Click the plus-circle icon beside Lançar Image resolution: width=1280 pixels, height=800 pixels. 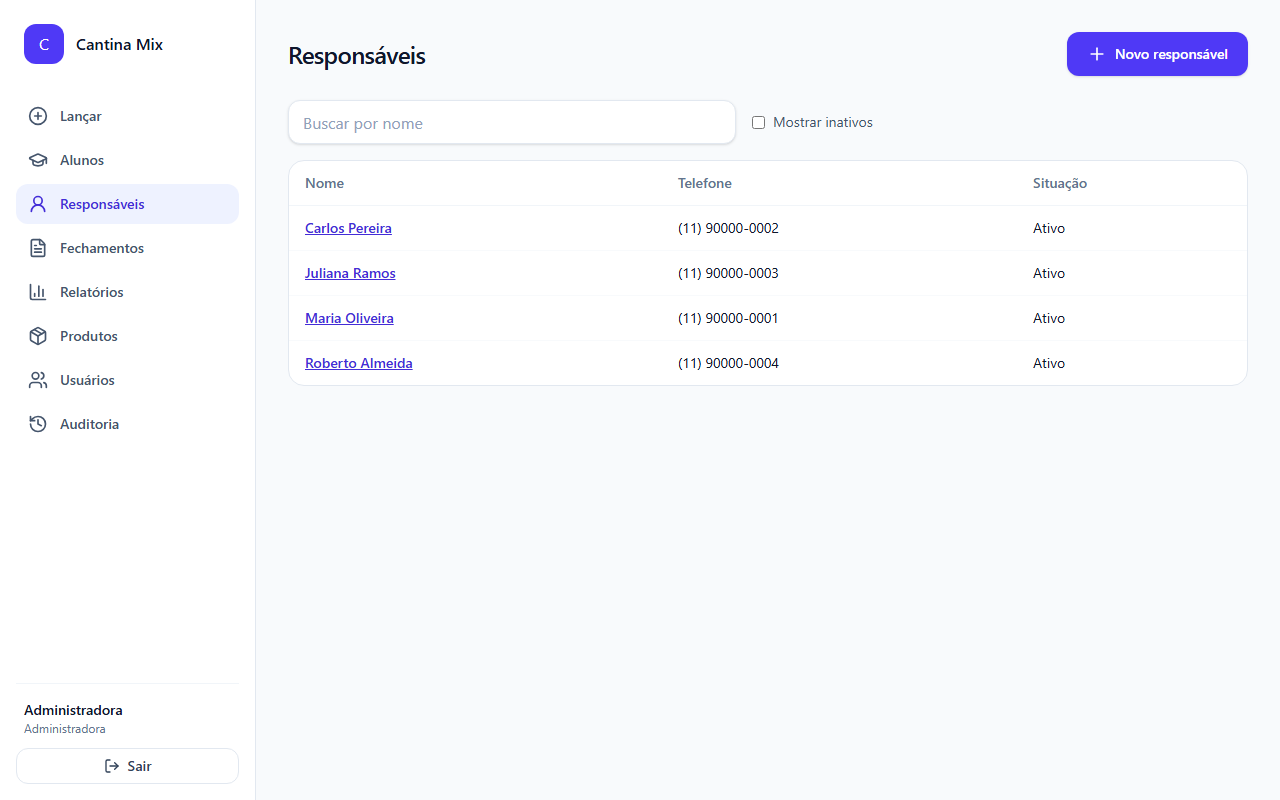pyautogui.click(x=38, y=116)
